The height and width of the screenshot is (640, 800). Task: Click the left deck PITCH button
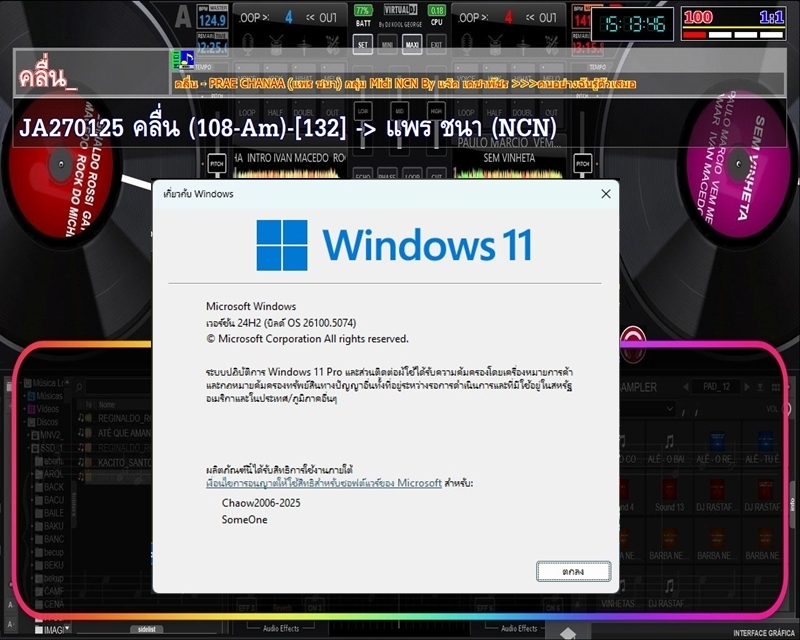pyautogui.click(x=217, y=162)
